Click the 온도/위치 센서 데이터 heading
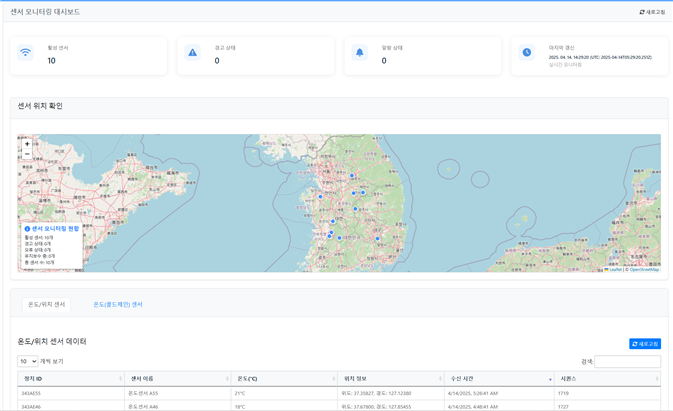Screen dimensions: 673x411 click(52, 341)
